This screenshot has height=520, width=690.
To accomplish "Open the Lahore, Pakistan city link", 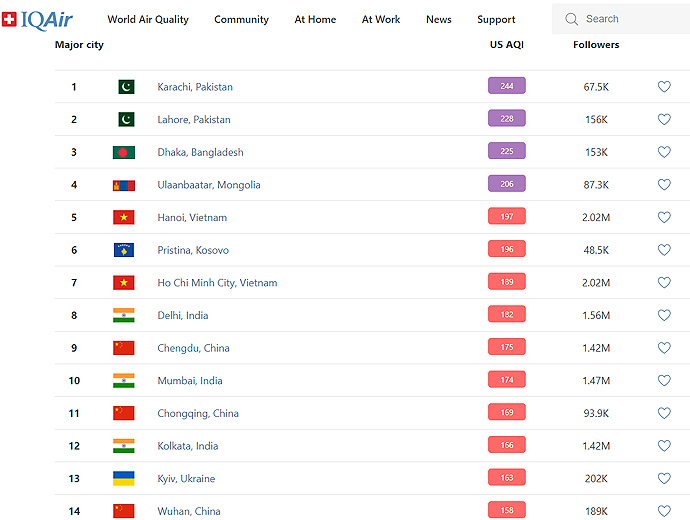I will pyautogui.click(x=194, y=120).
